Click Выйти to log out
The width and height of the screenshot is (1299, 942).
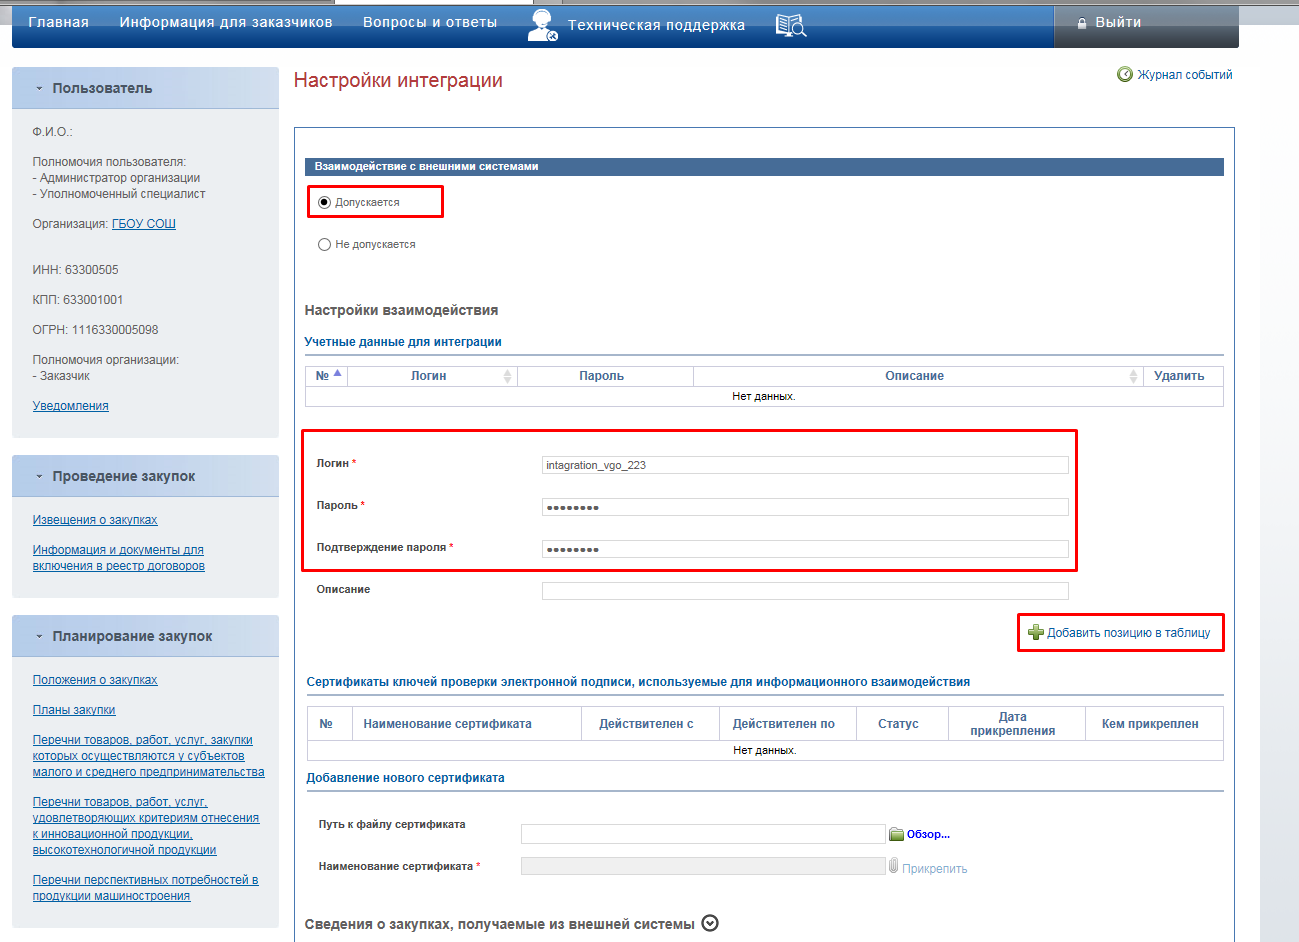point(1118,22)
